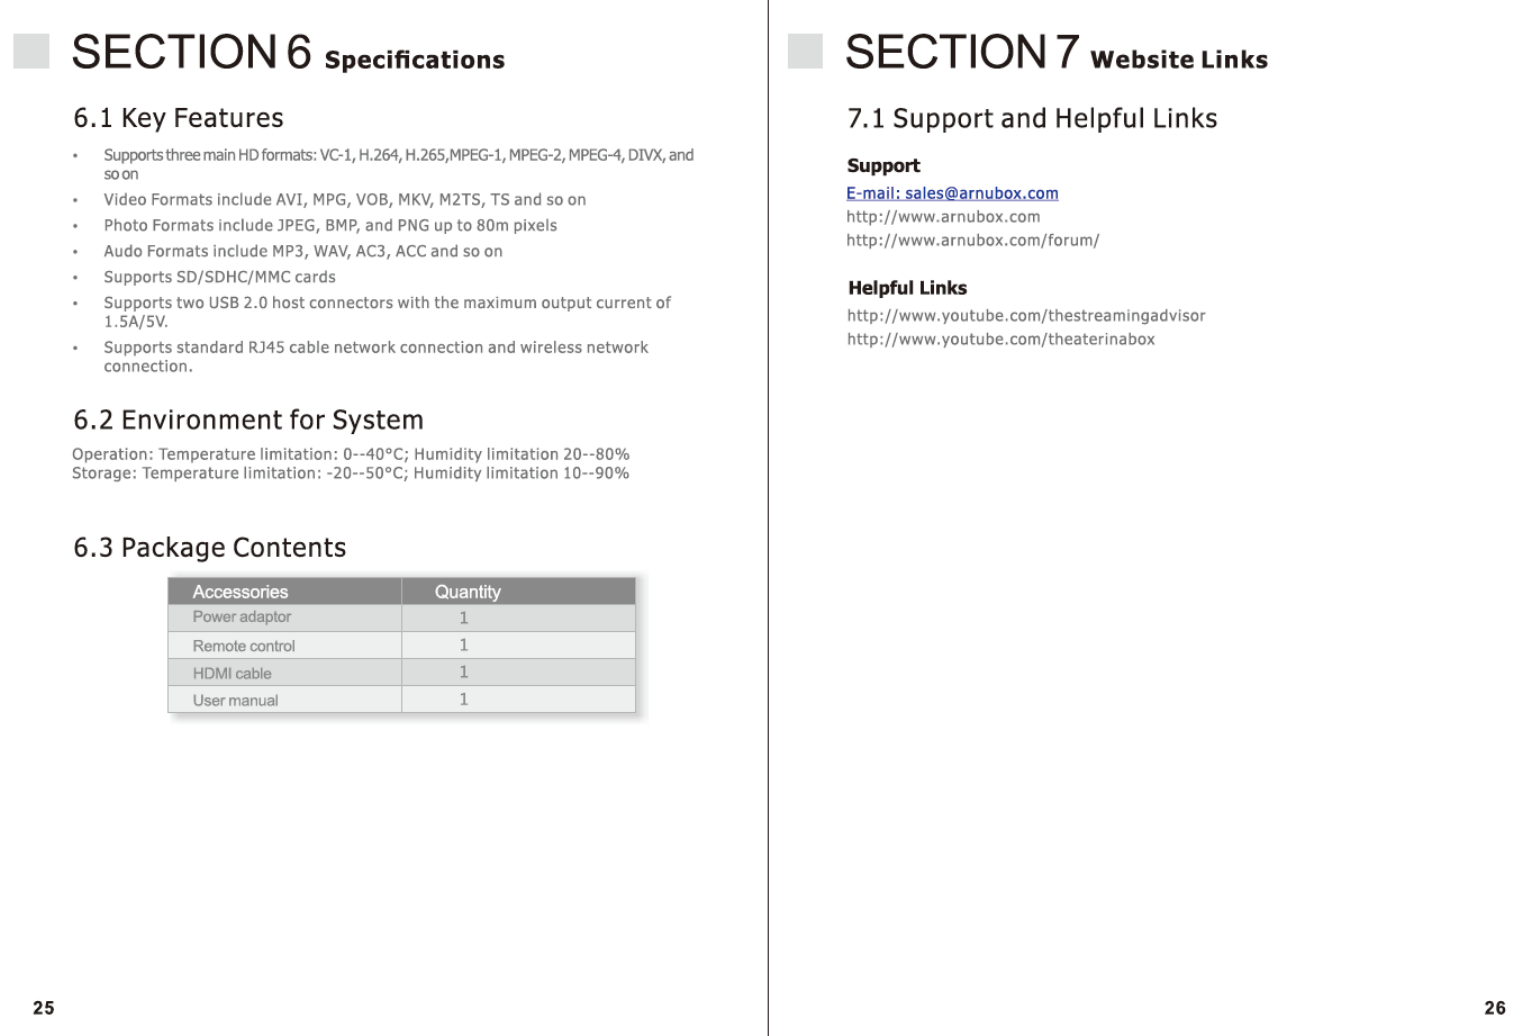Click the 7.1 Support and Helpful Links heading
1540x1036 pixels.
1031,119
